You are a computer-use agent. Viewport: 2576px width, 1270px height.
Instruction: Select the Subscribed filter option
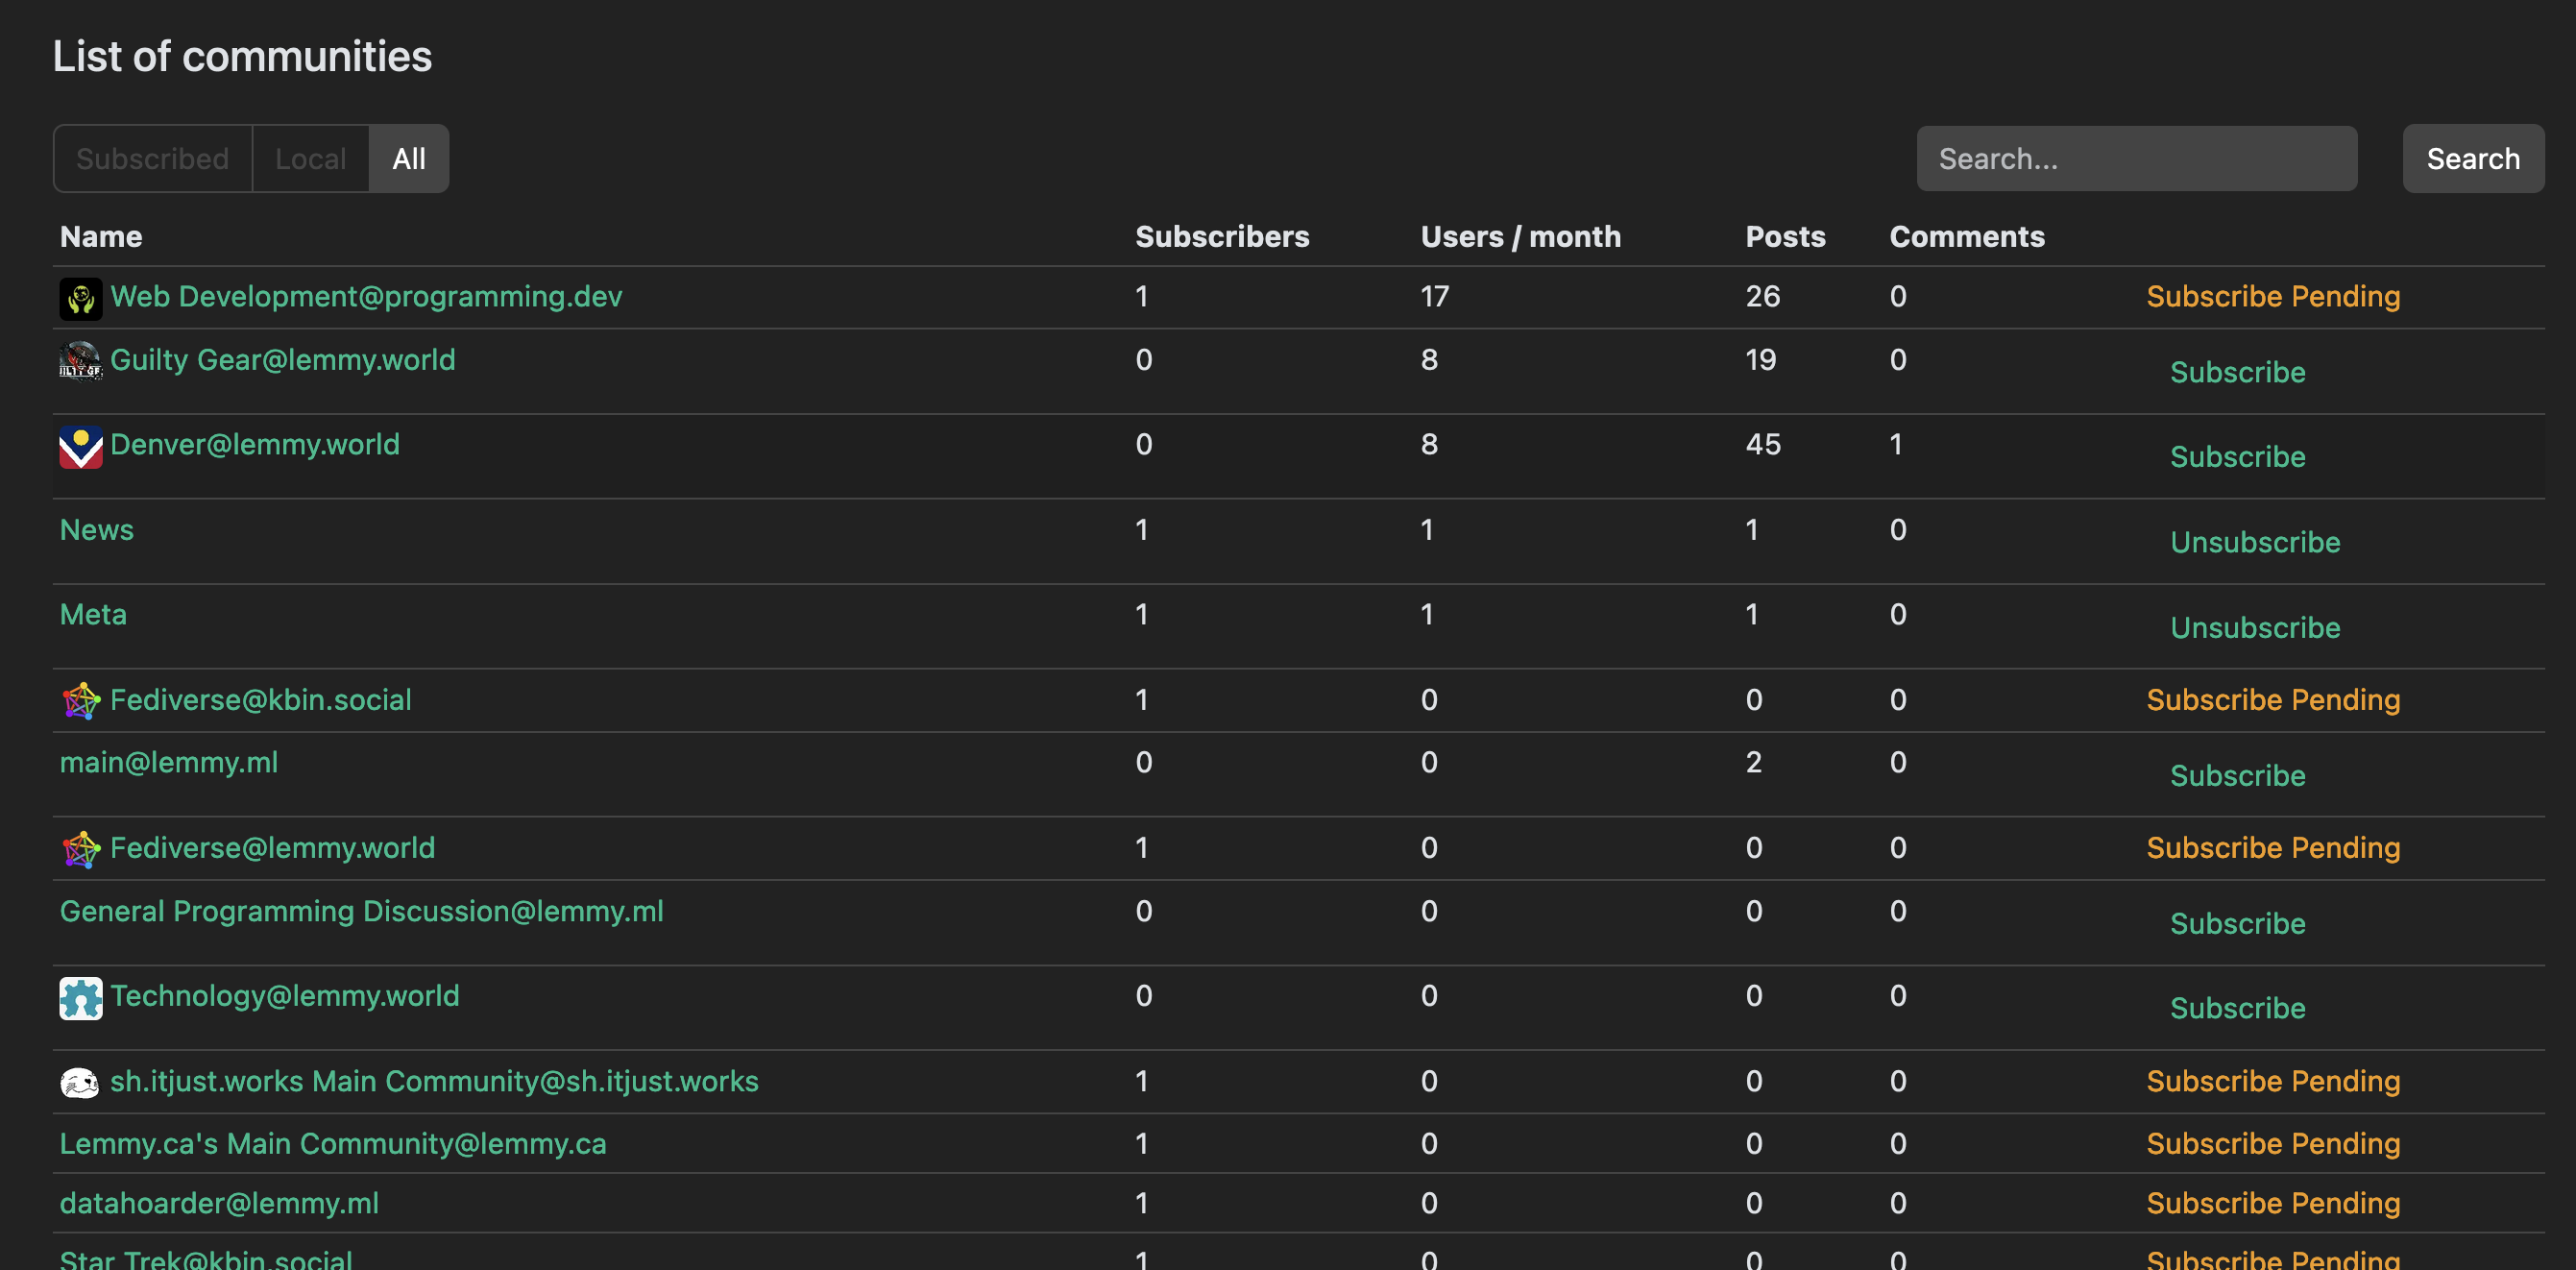(x=153, y=159)
